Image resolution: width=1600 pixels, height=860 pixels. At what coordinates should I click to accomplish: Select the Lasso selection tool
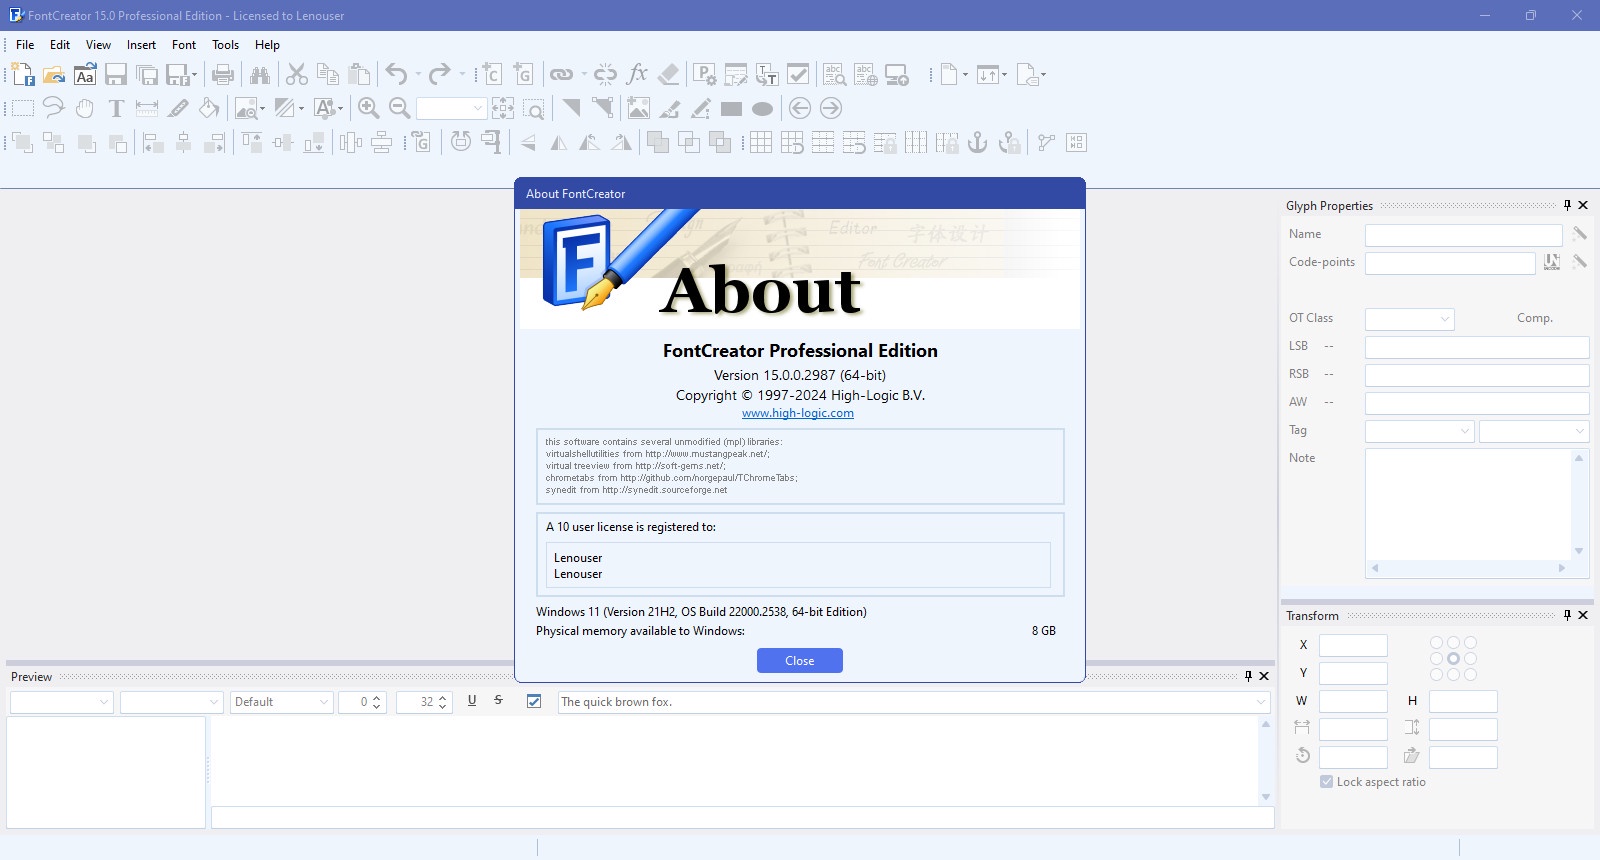54,108
